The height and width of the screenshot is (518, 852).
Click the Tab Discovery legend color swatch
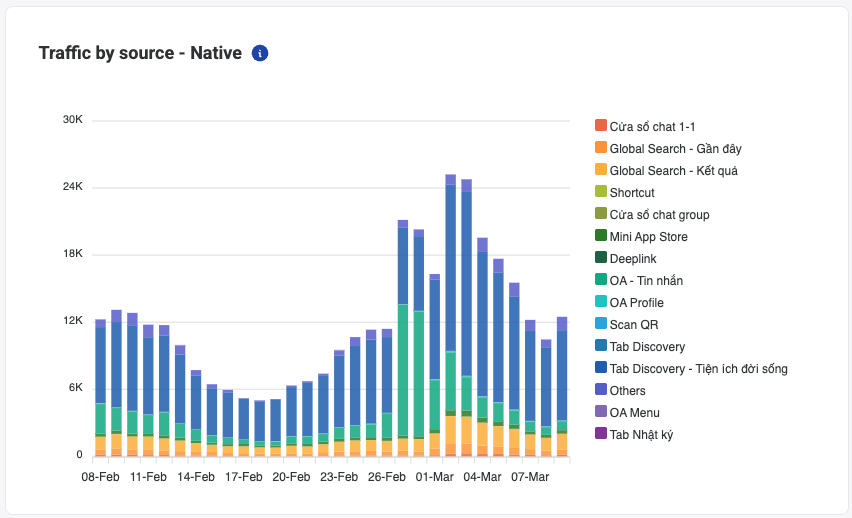(x=600, y=346)
